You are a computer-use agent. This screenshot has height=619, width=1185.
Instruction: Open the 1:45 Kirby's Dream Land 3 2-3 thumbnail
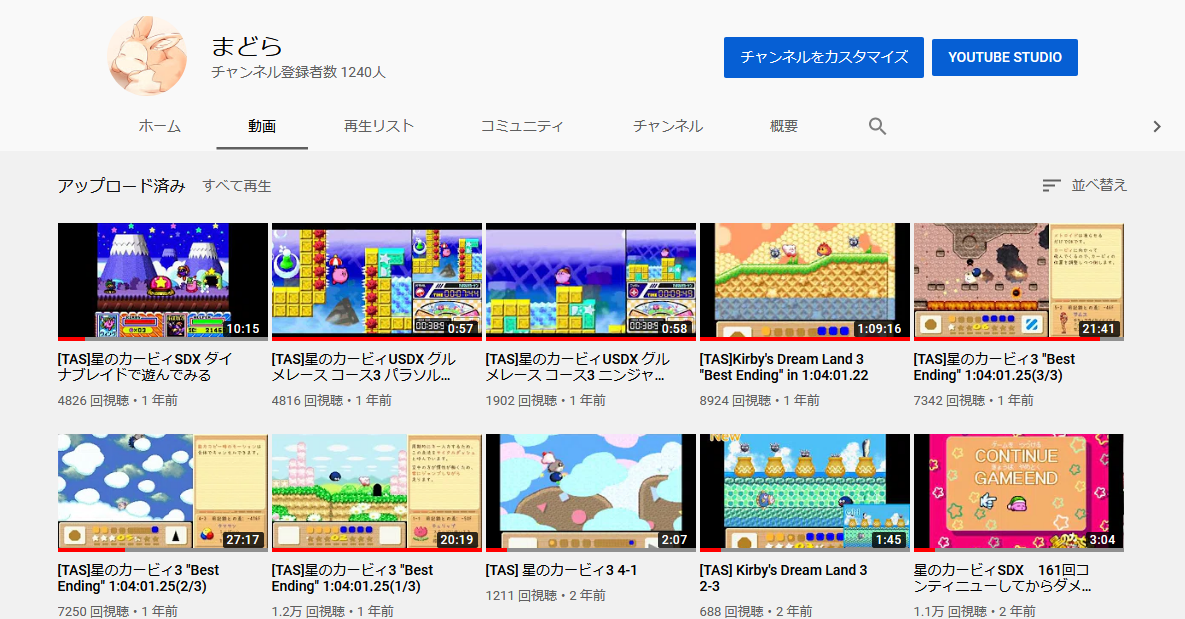pos(805,492)
